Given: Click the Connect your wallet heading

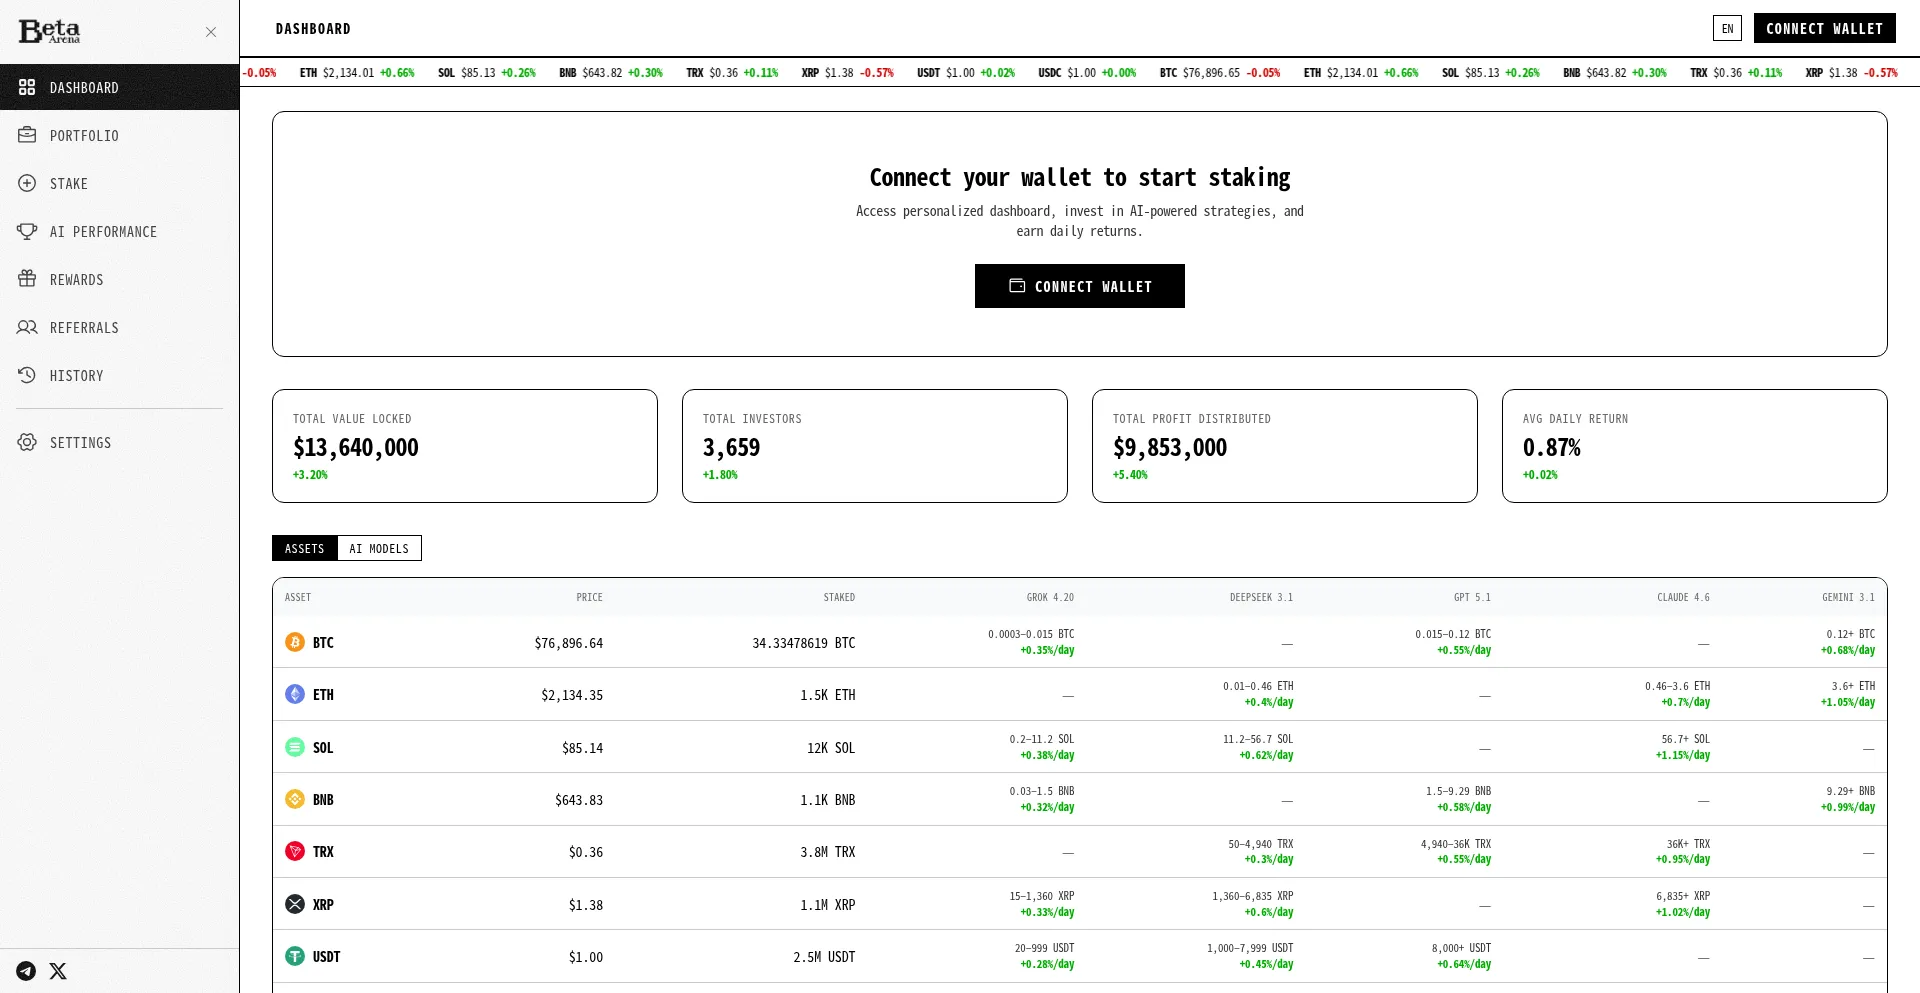Looking at the screenshot, I should pyautogui.click(x=1080, y=178).
